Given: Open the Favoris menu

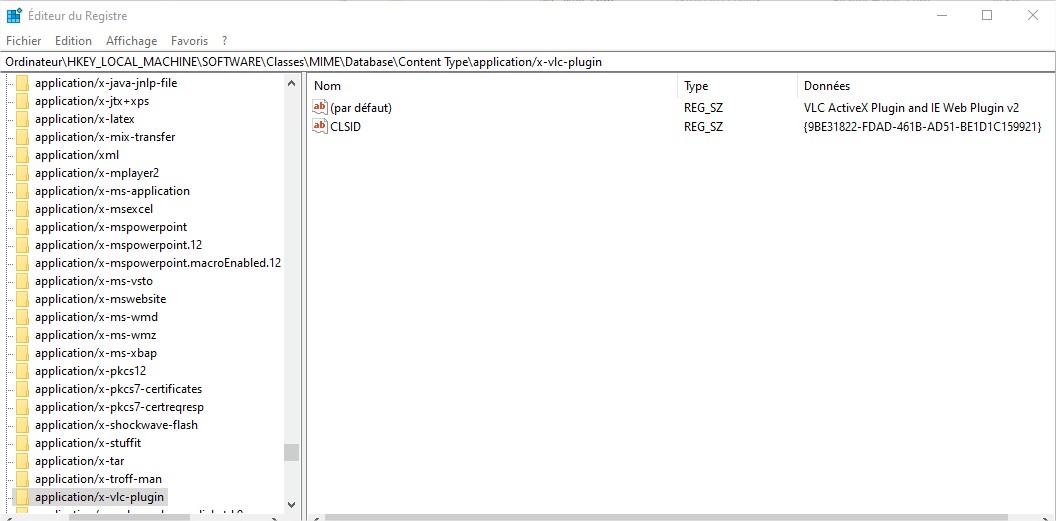Looking at the screenshot, I should [189, 41].
